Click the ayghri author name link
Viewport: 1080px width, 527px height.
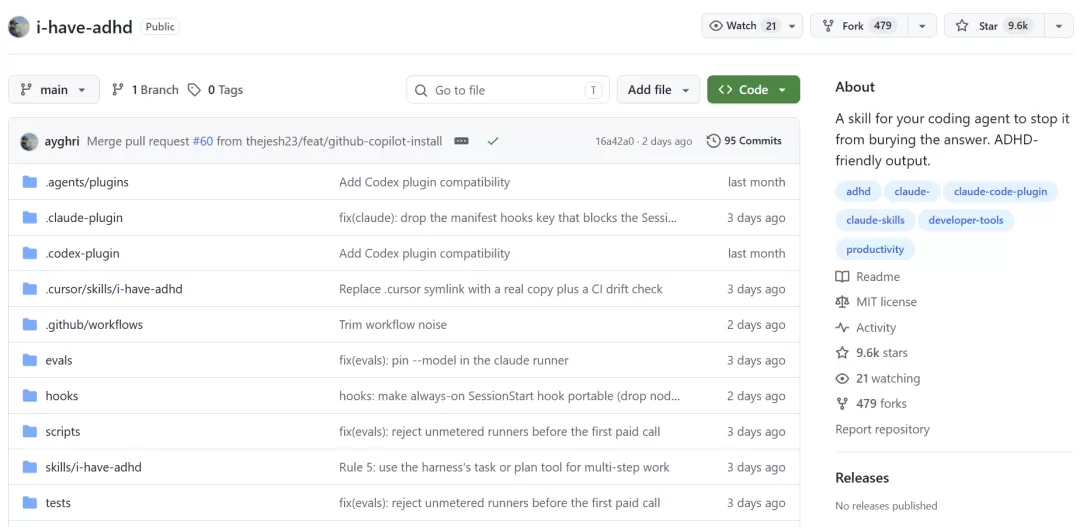(x=63, y=141)
